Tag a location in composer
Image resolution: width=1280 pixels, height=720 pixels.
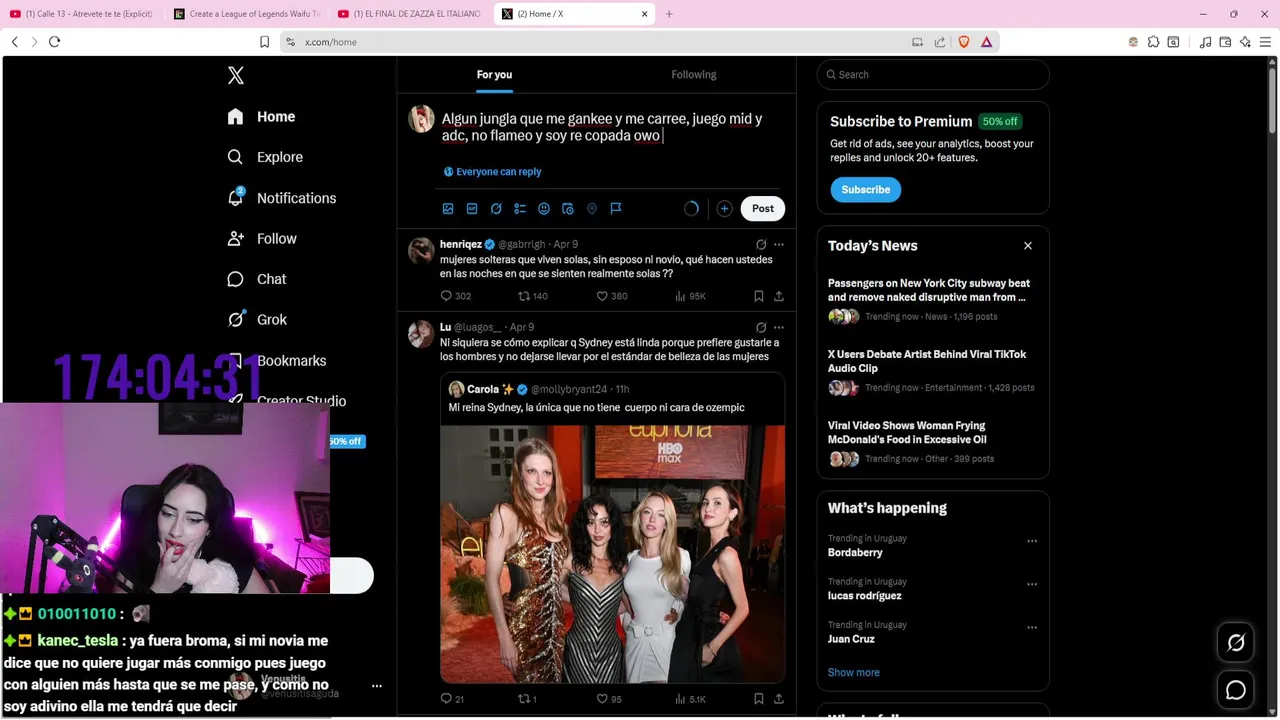click(x=592, y=209)
